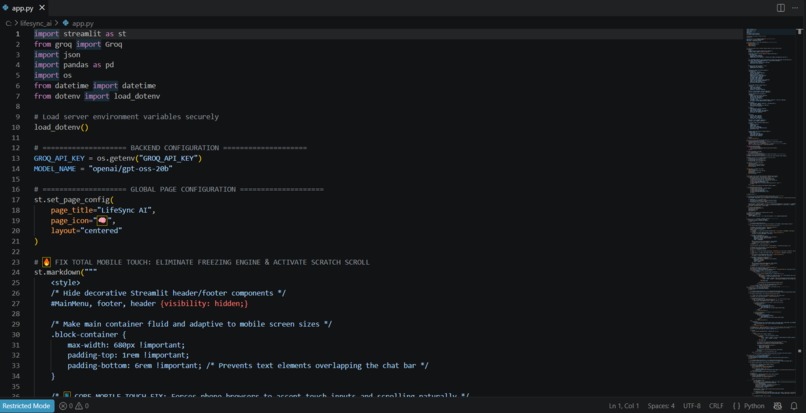This screenshot has height=413, width=806.
Task: Click the "st.set_page_config(" line
Action: pyautogui.click(x=74, y=200)
